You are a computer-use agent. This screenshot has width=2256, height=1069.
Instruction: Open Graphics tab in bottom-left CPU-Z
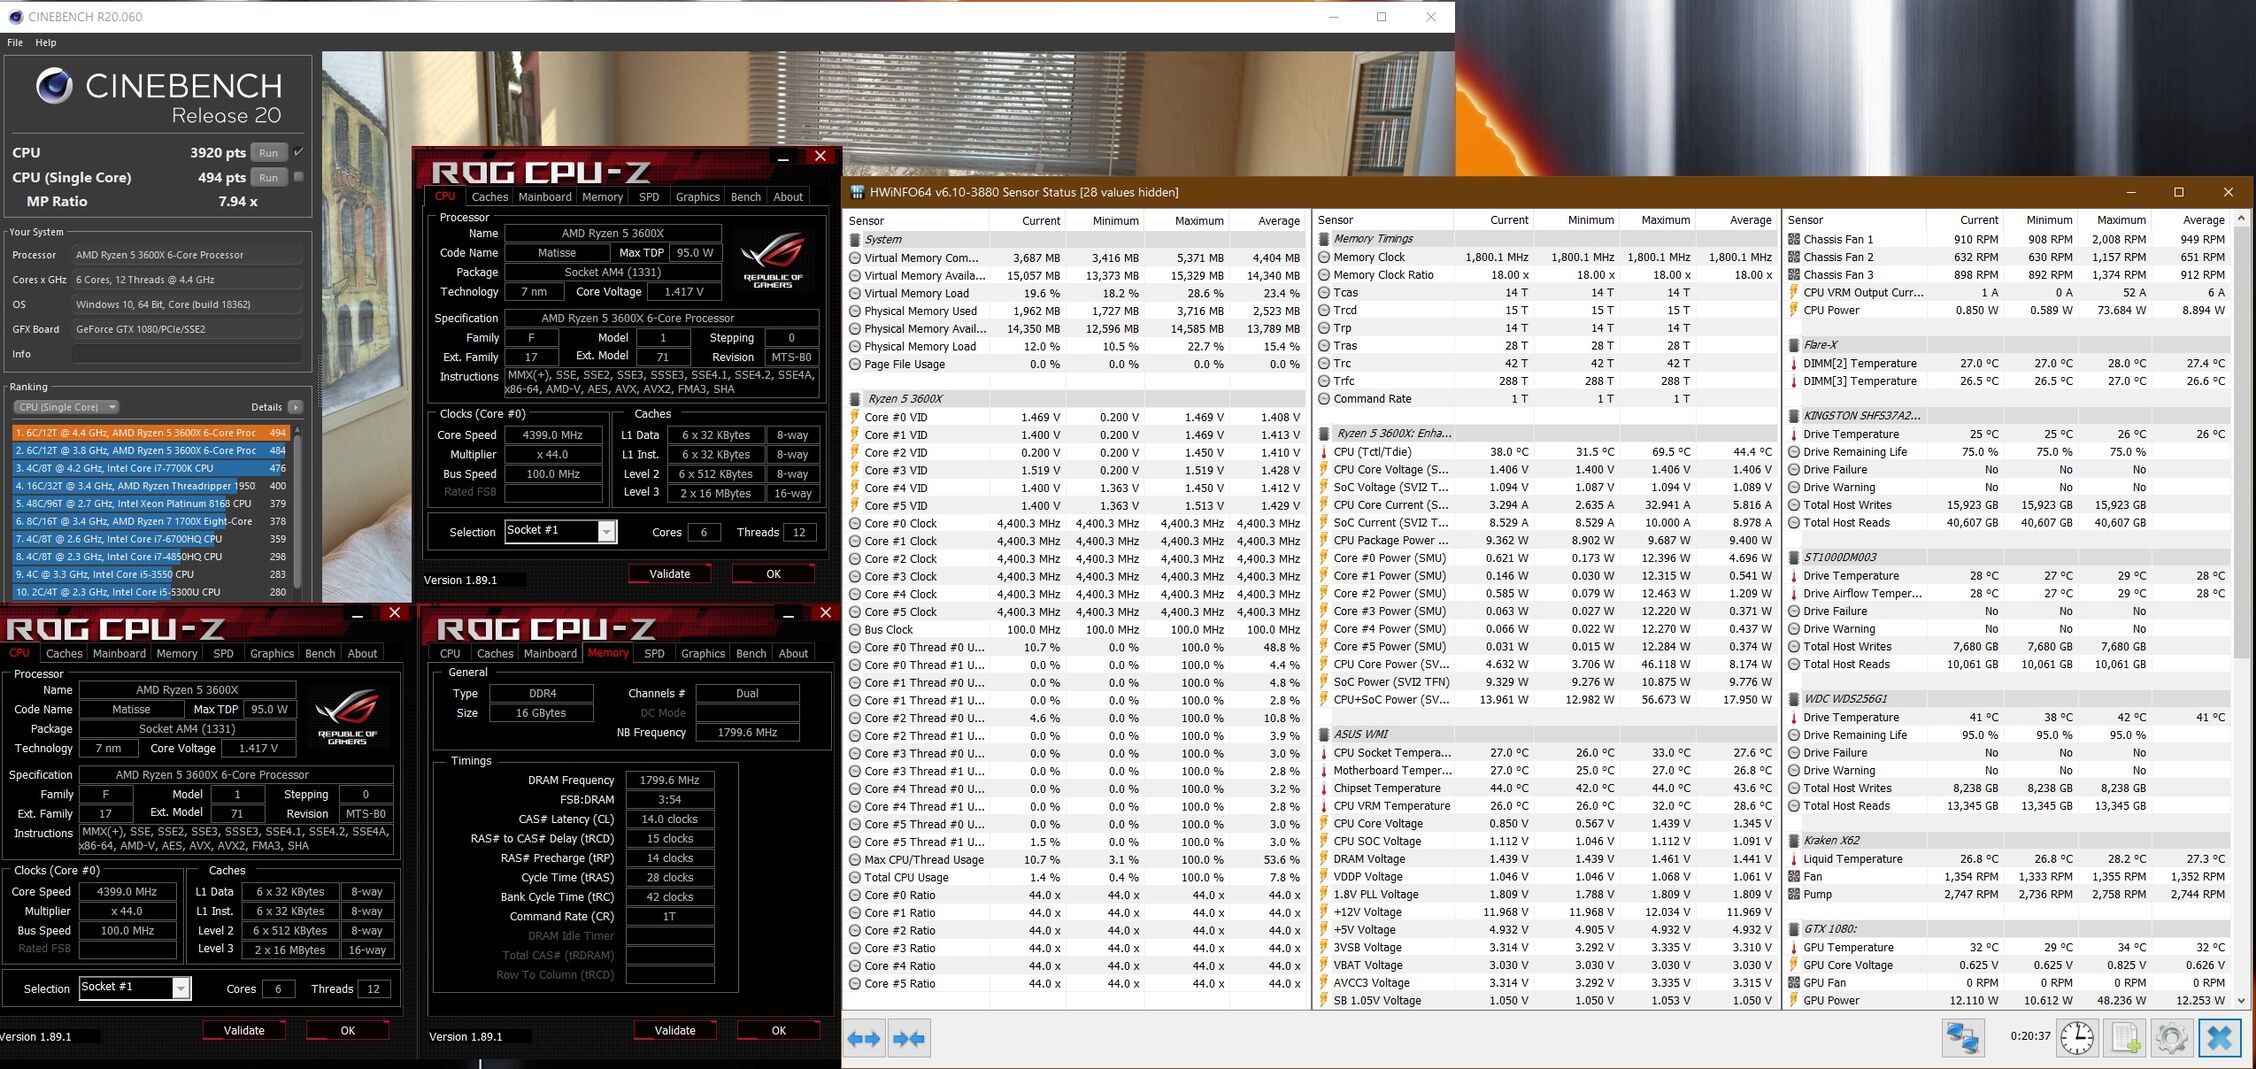[x=272, y=653]
